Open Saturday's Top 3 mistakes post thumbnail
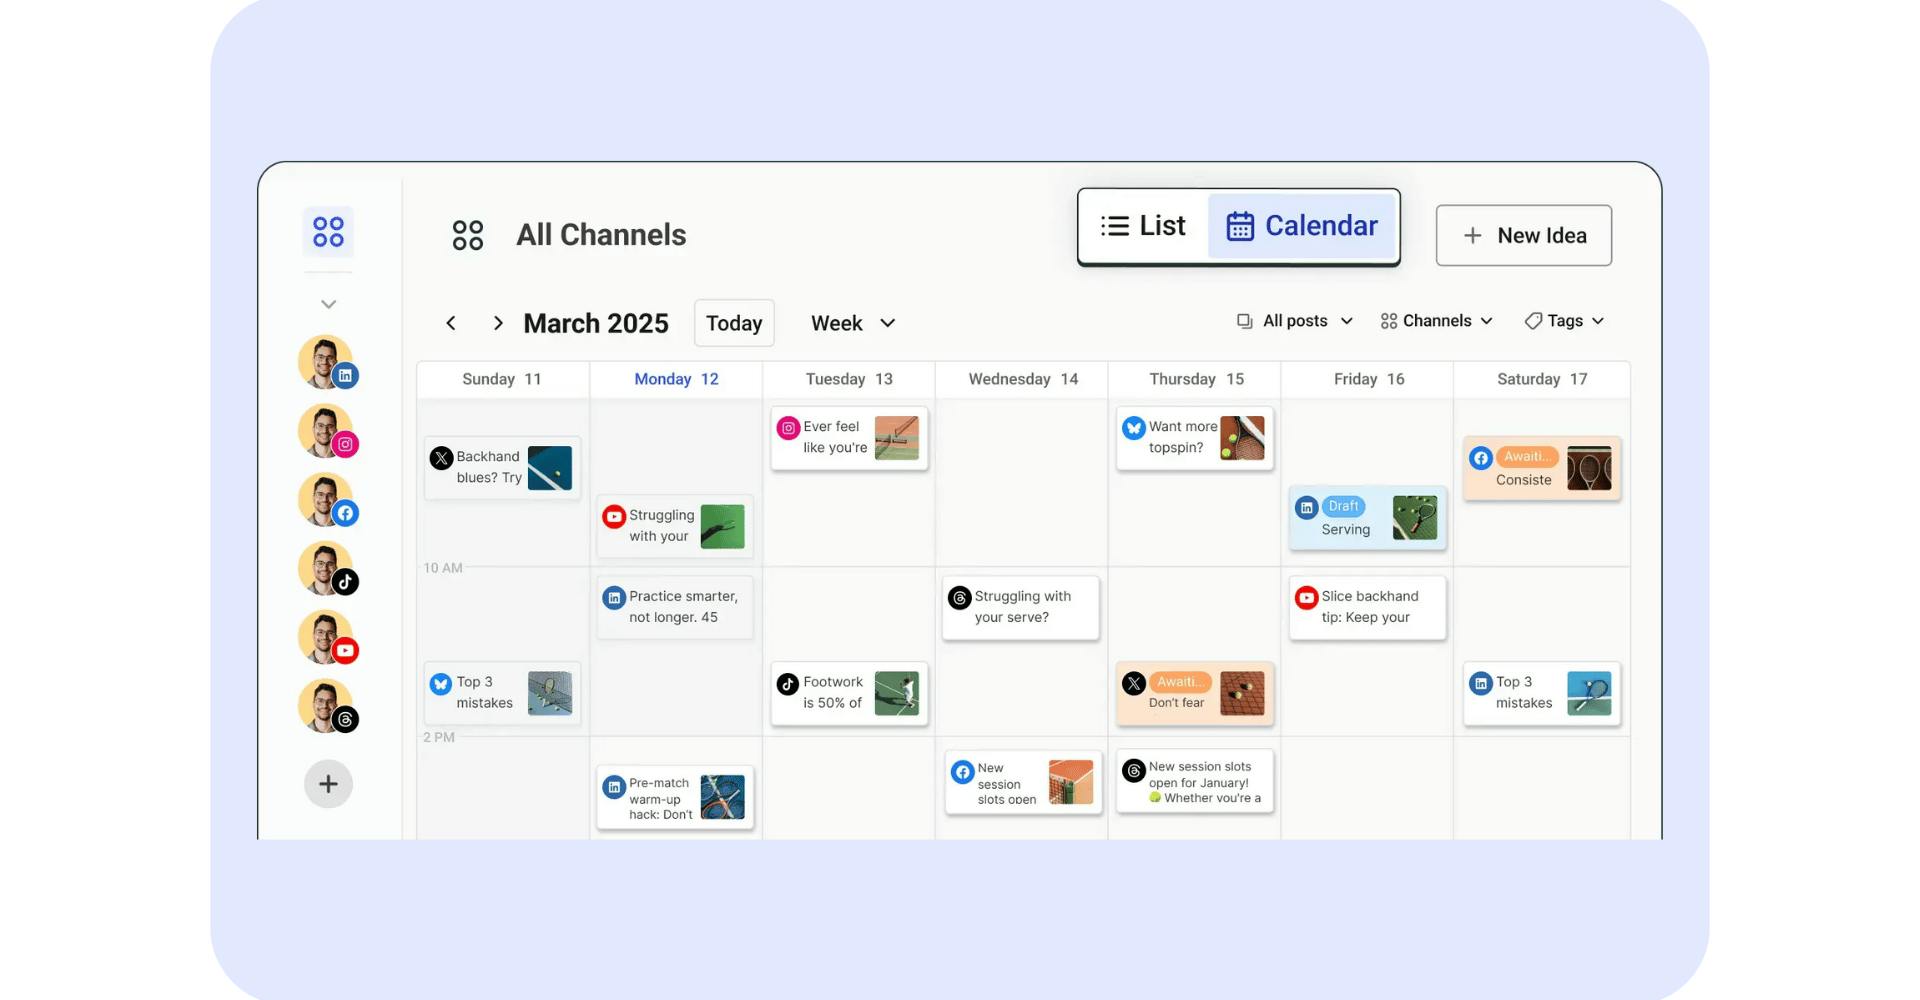Image resolution: width=1920 pixels, height=1000 pixels. [x=1589, y=693]
